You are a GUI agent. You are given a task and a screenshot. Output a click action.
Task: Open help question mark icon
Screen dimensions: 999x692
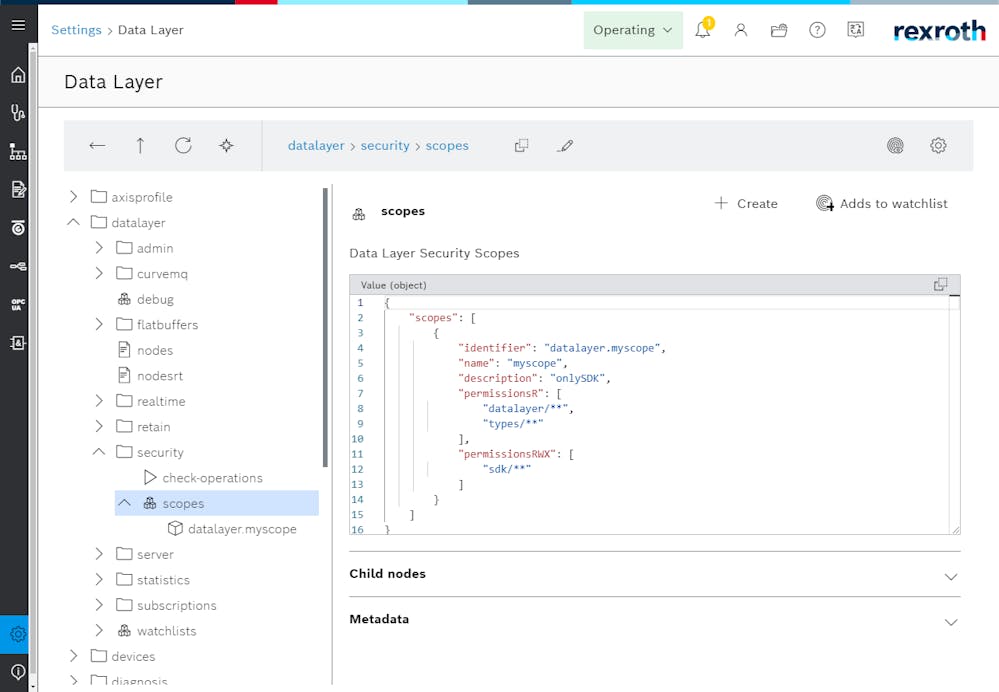[817, 30]
